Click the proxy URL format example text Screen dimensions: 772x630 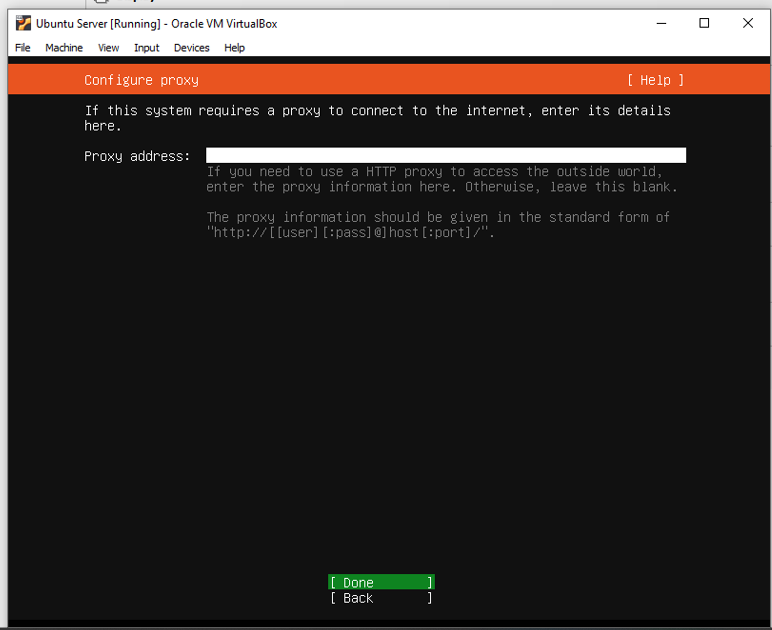350,232
